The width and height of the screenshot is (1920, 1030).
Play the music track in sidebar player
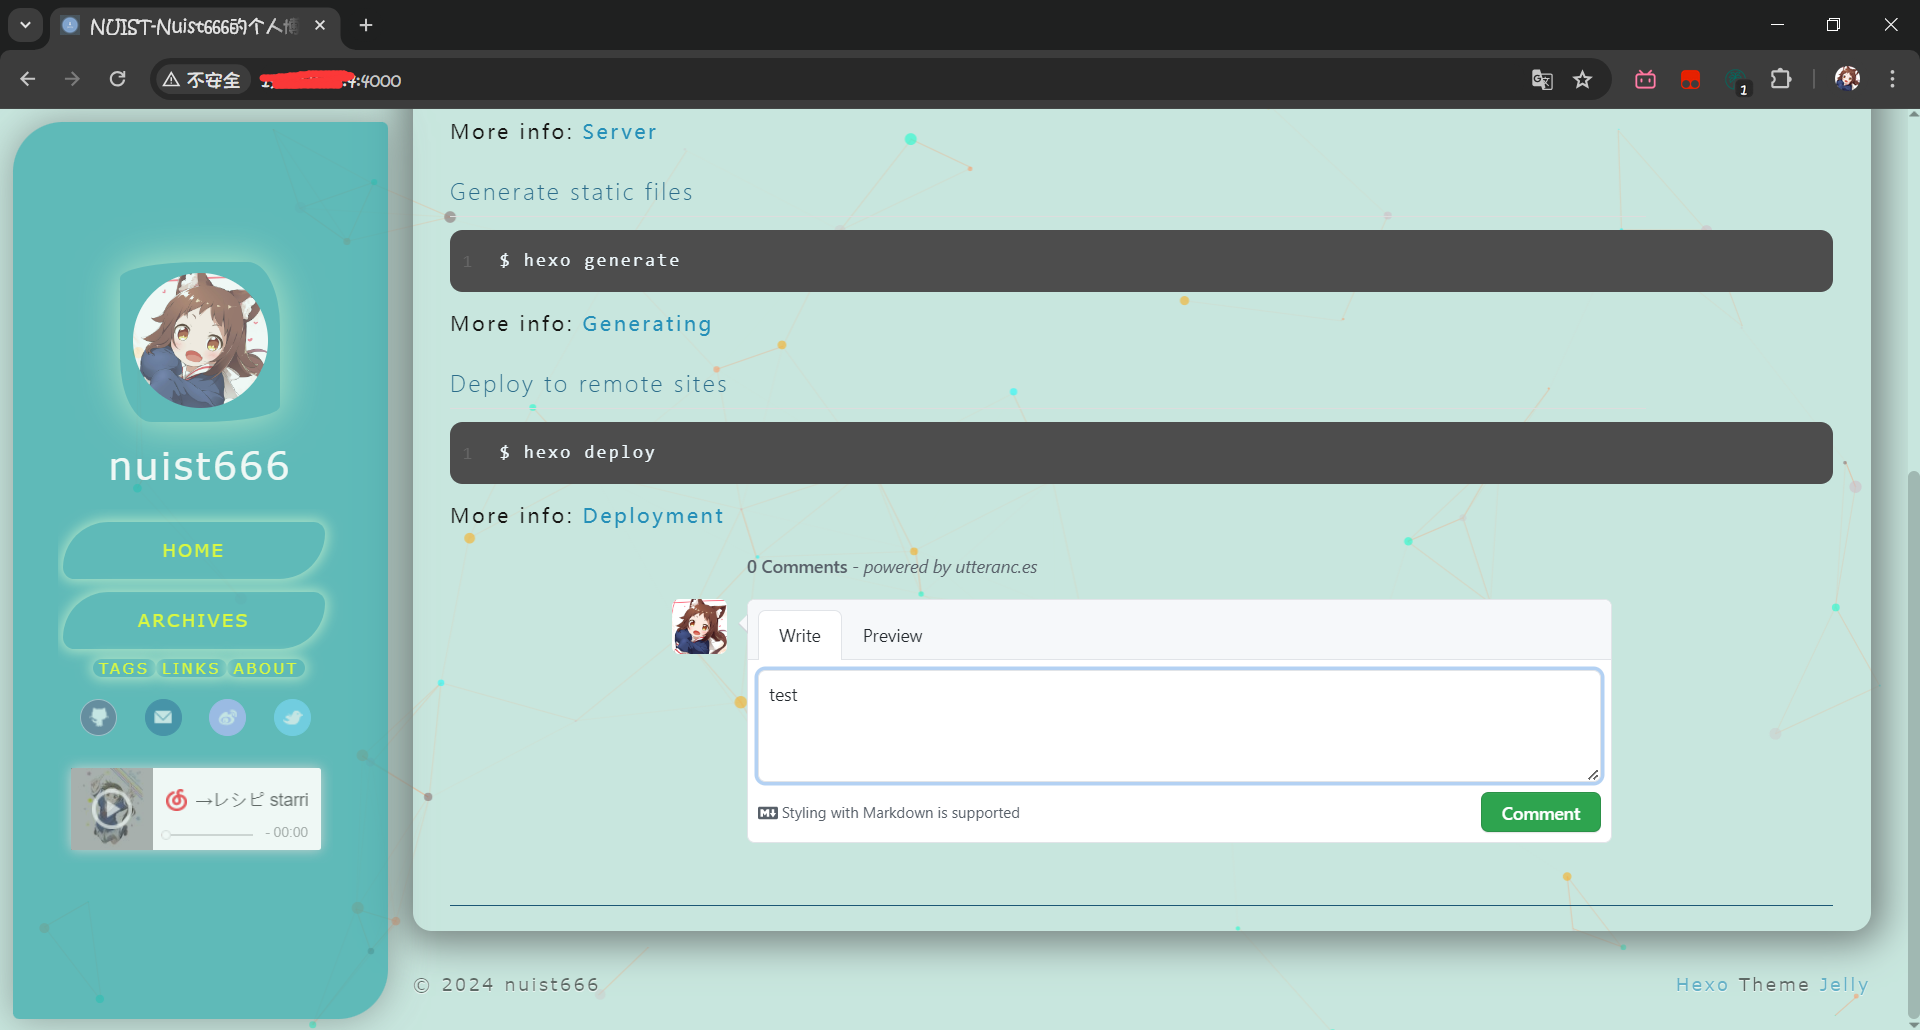tap(112, 809)
